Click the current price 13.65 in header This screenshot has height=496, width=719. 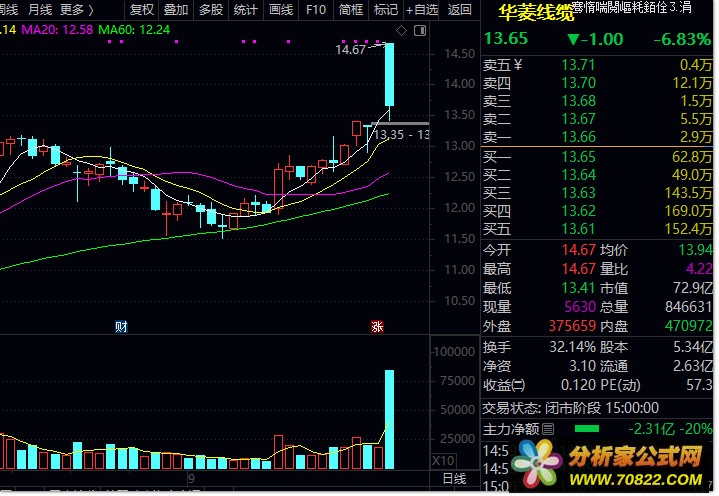pyautogui.click(x=506, y=39)
